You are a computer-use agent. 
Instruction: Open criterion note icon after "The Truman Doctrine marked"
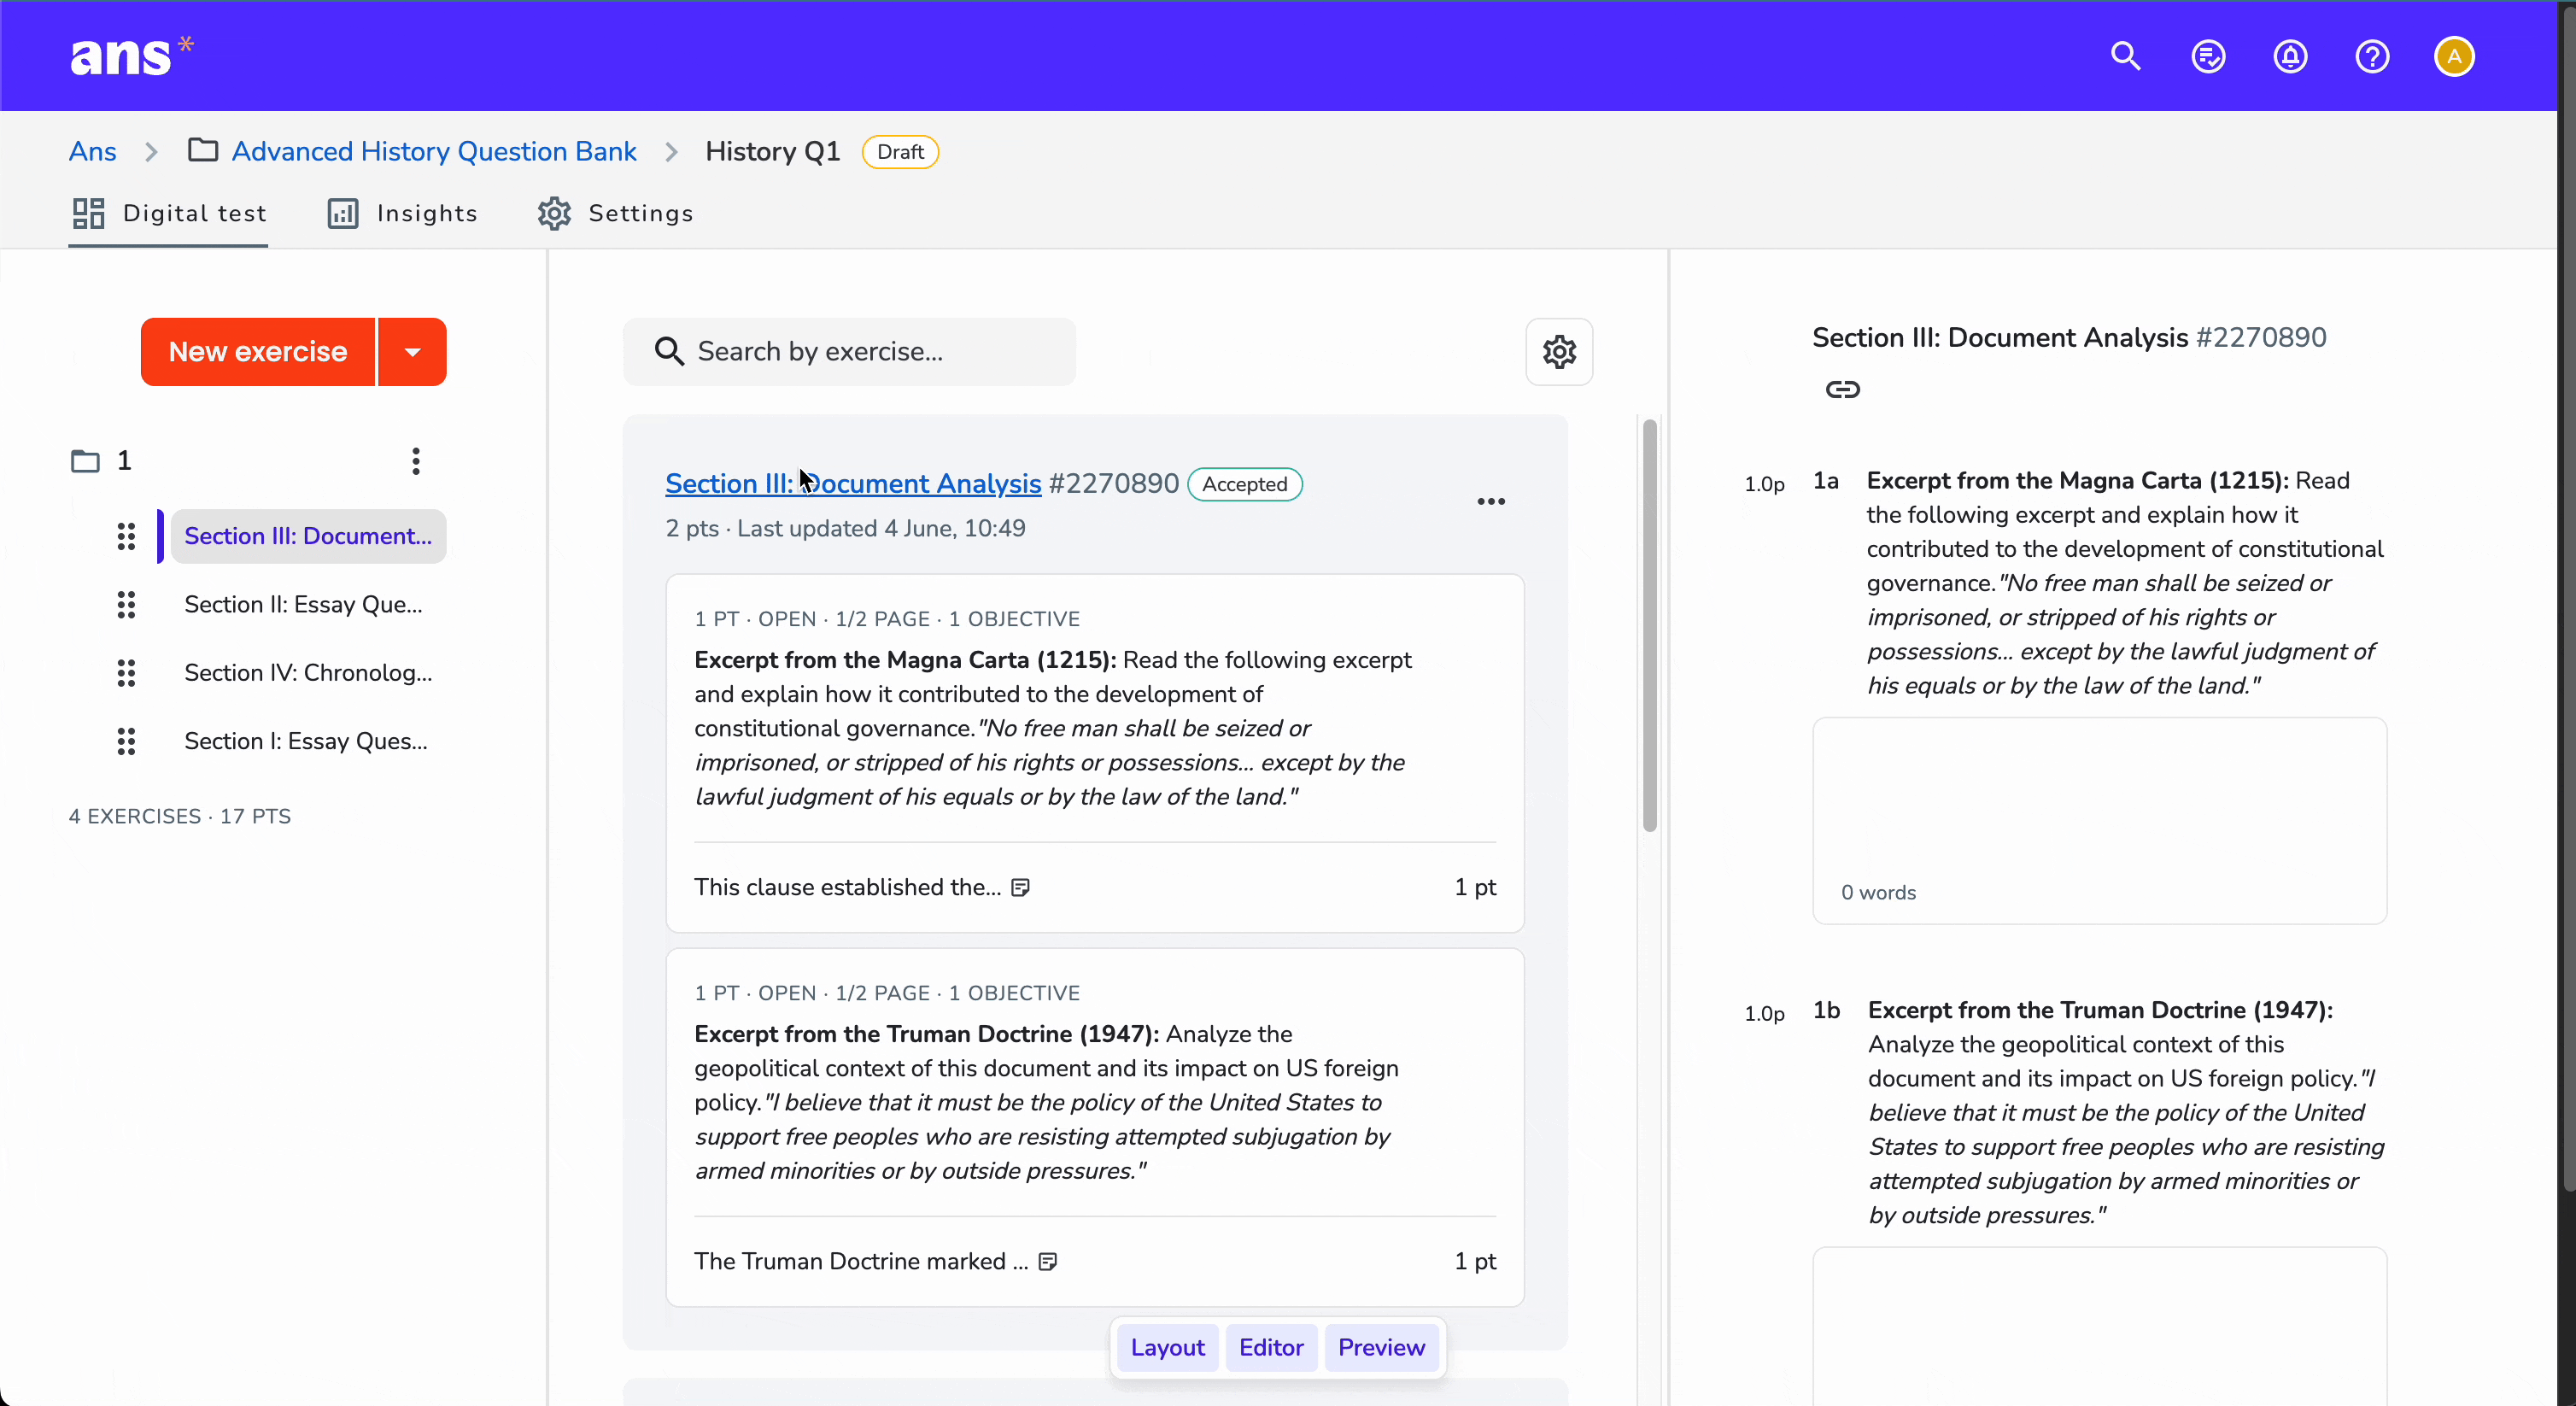pyautogui.click(x=1047, y=1262)
